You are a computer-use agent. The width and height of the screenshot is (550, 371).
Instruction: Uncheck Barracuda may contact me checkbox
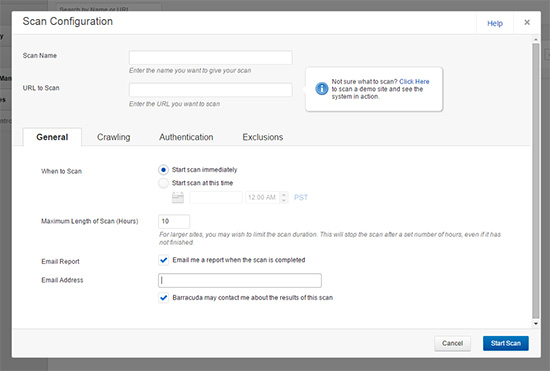[163, 298]
